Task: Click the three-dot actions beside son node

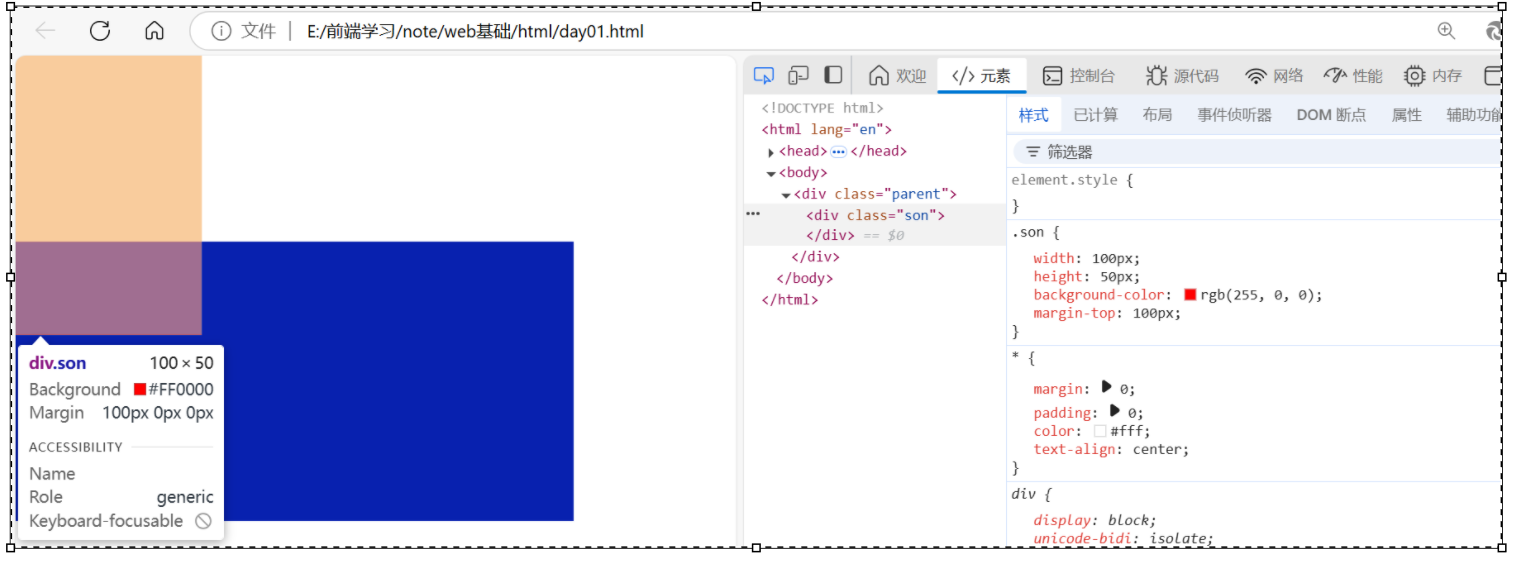Action: pyautogui.click(x=753, y=214)
